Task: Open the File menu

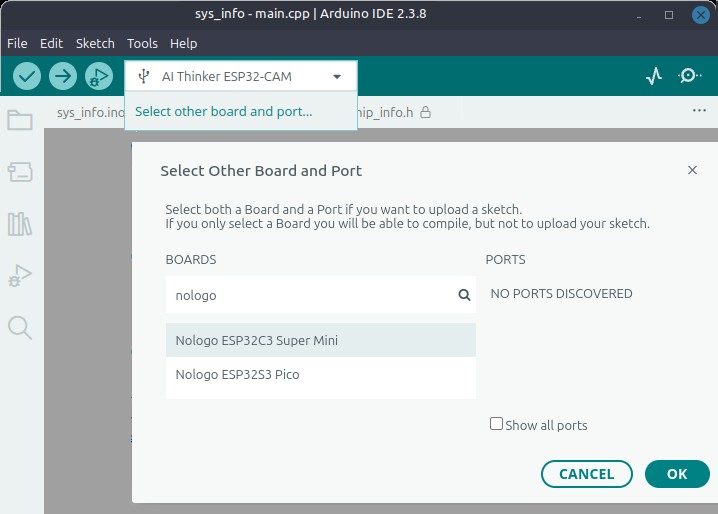Action: (17, 44)
